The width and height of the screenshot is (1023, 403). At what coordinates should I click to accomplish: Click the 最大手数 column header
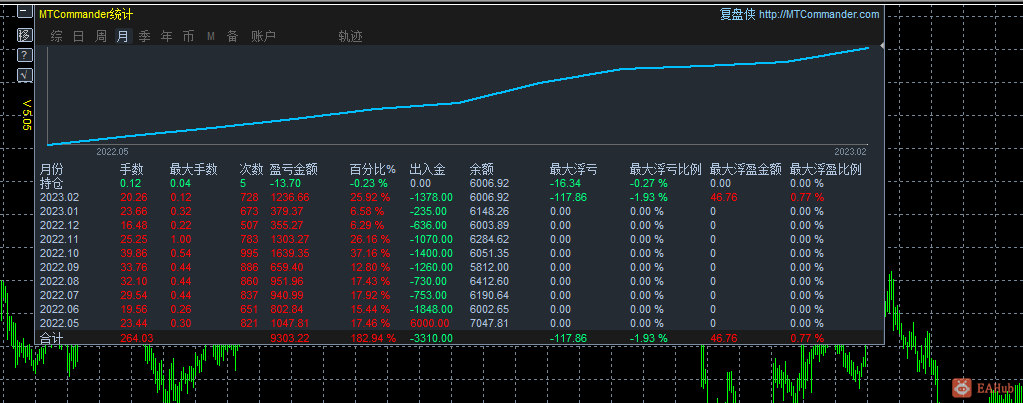(x=193, y=170)
